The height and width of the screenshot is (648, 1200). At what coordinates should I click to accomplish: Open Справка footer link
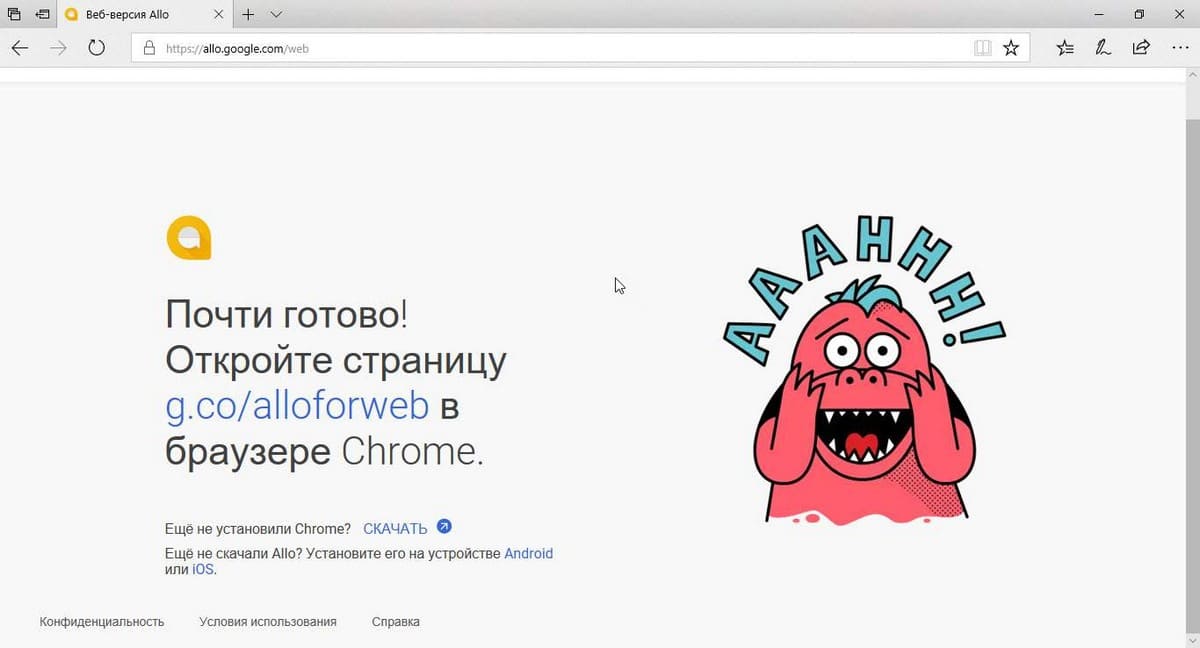point(395,621)
